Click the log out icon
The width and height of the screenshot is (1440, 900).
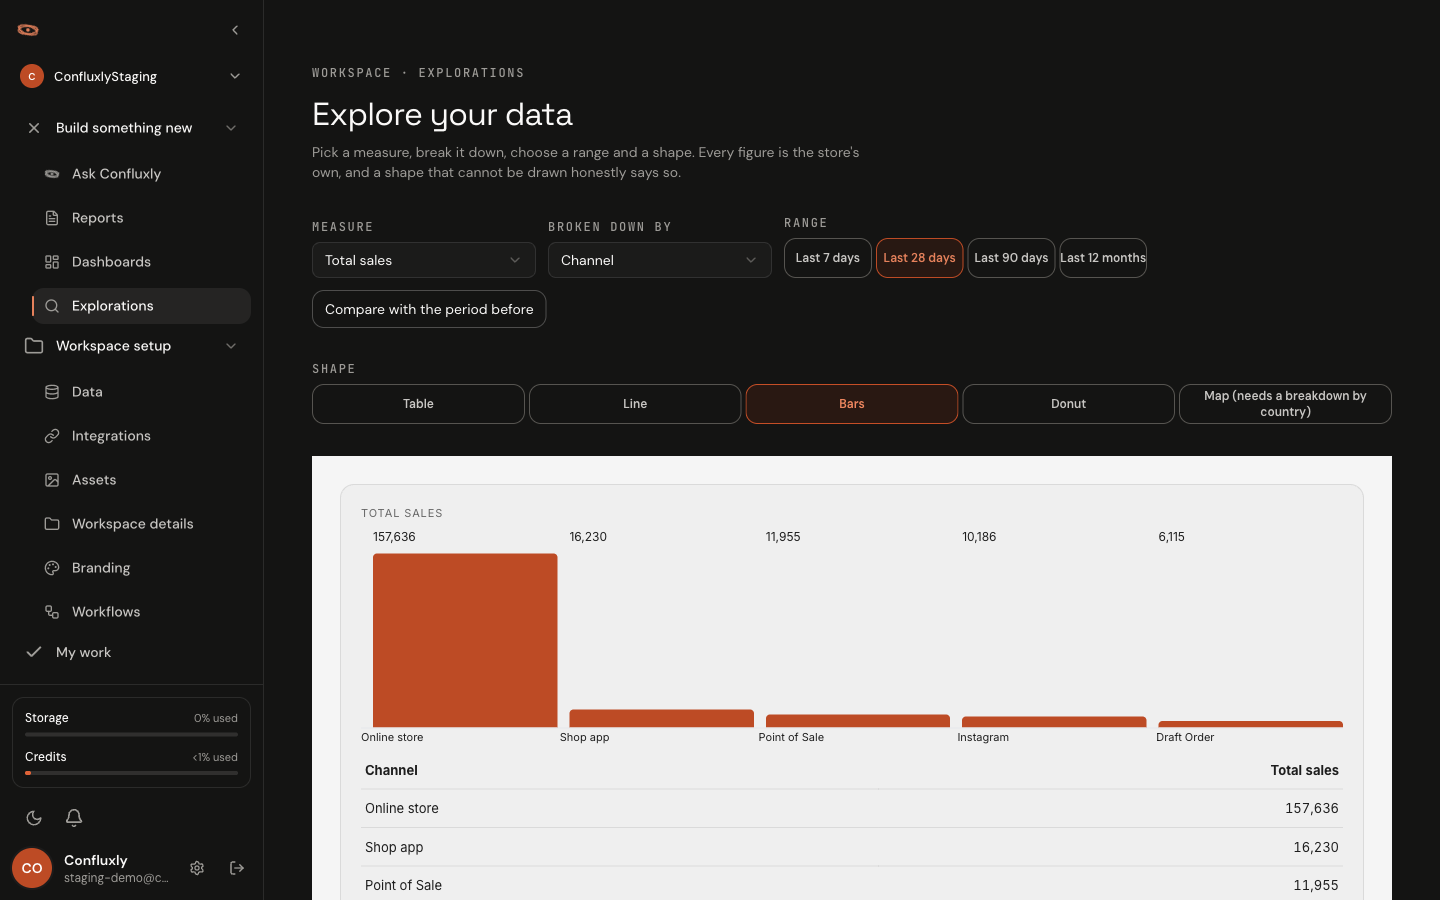point(237,868)
